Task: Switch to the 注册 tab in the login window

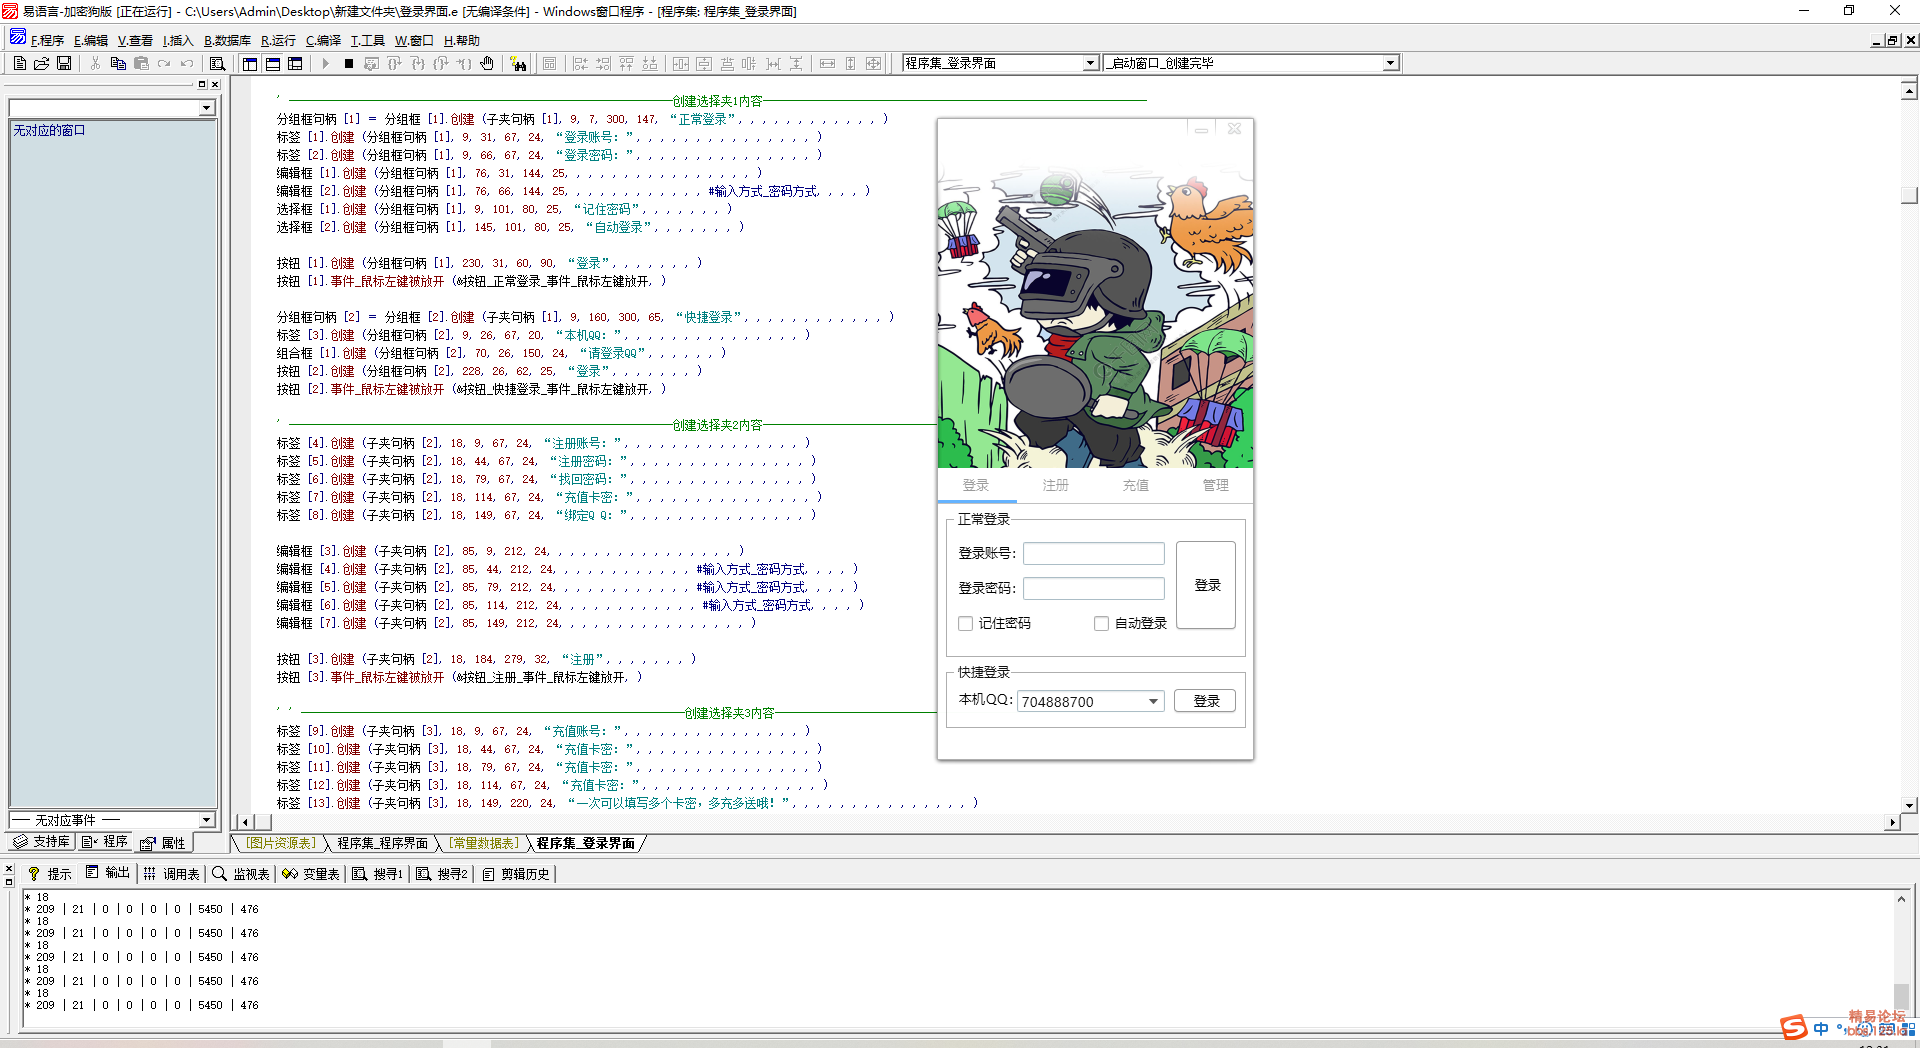Action: tap(1055, 485)
